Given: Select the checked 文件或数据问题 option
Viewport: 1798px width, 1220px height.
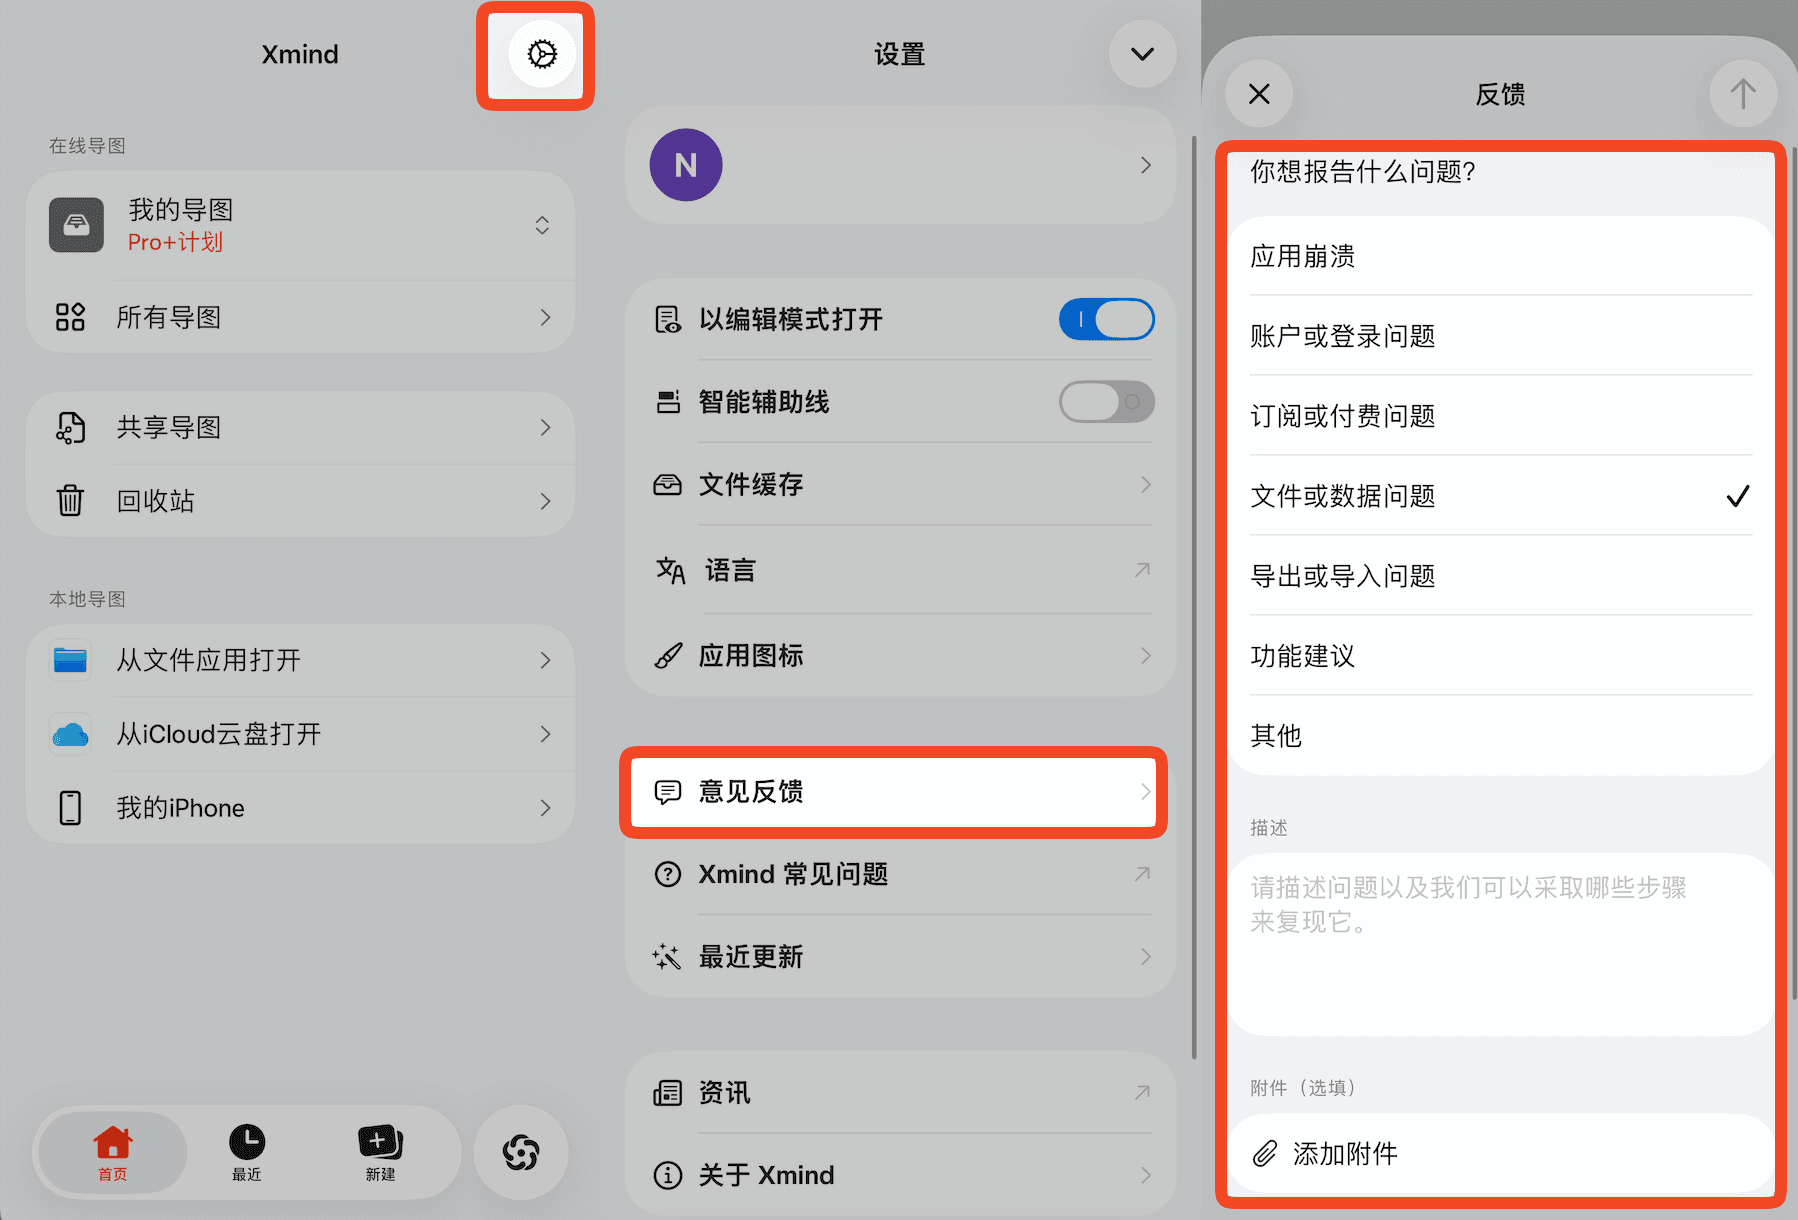Looking at the screenshot, I should (x=1501, y=496).
